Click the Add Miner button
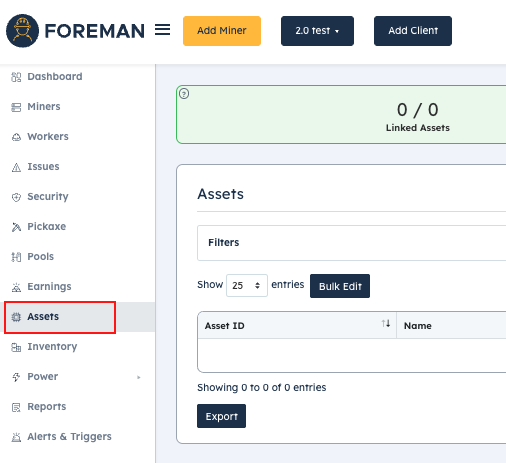Image resolution: width=506 pixels, height=463 pixels. pos(222,31)
